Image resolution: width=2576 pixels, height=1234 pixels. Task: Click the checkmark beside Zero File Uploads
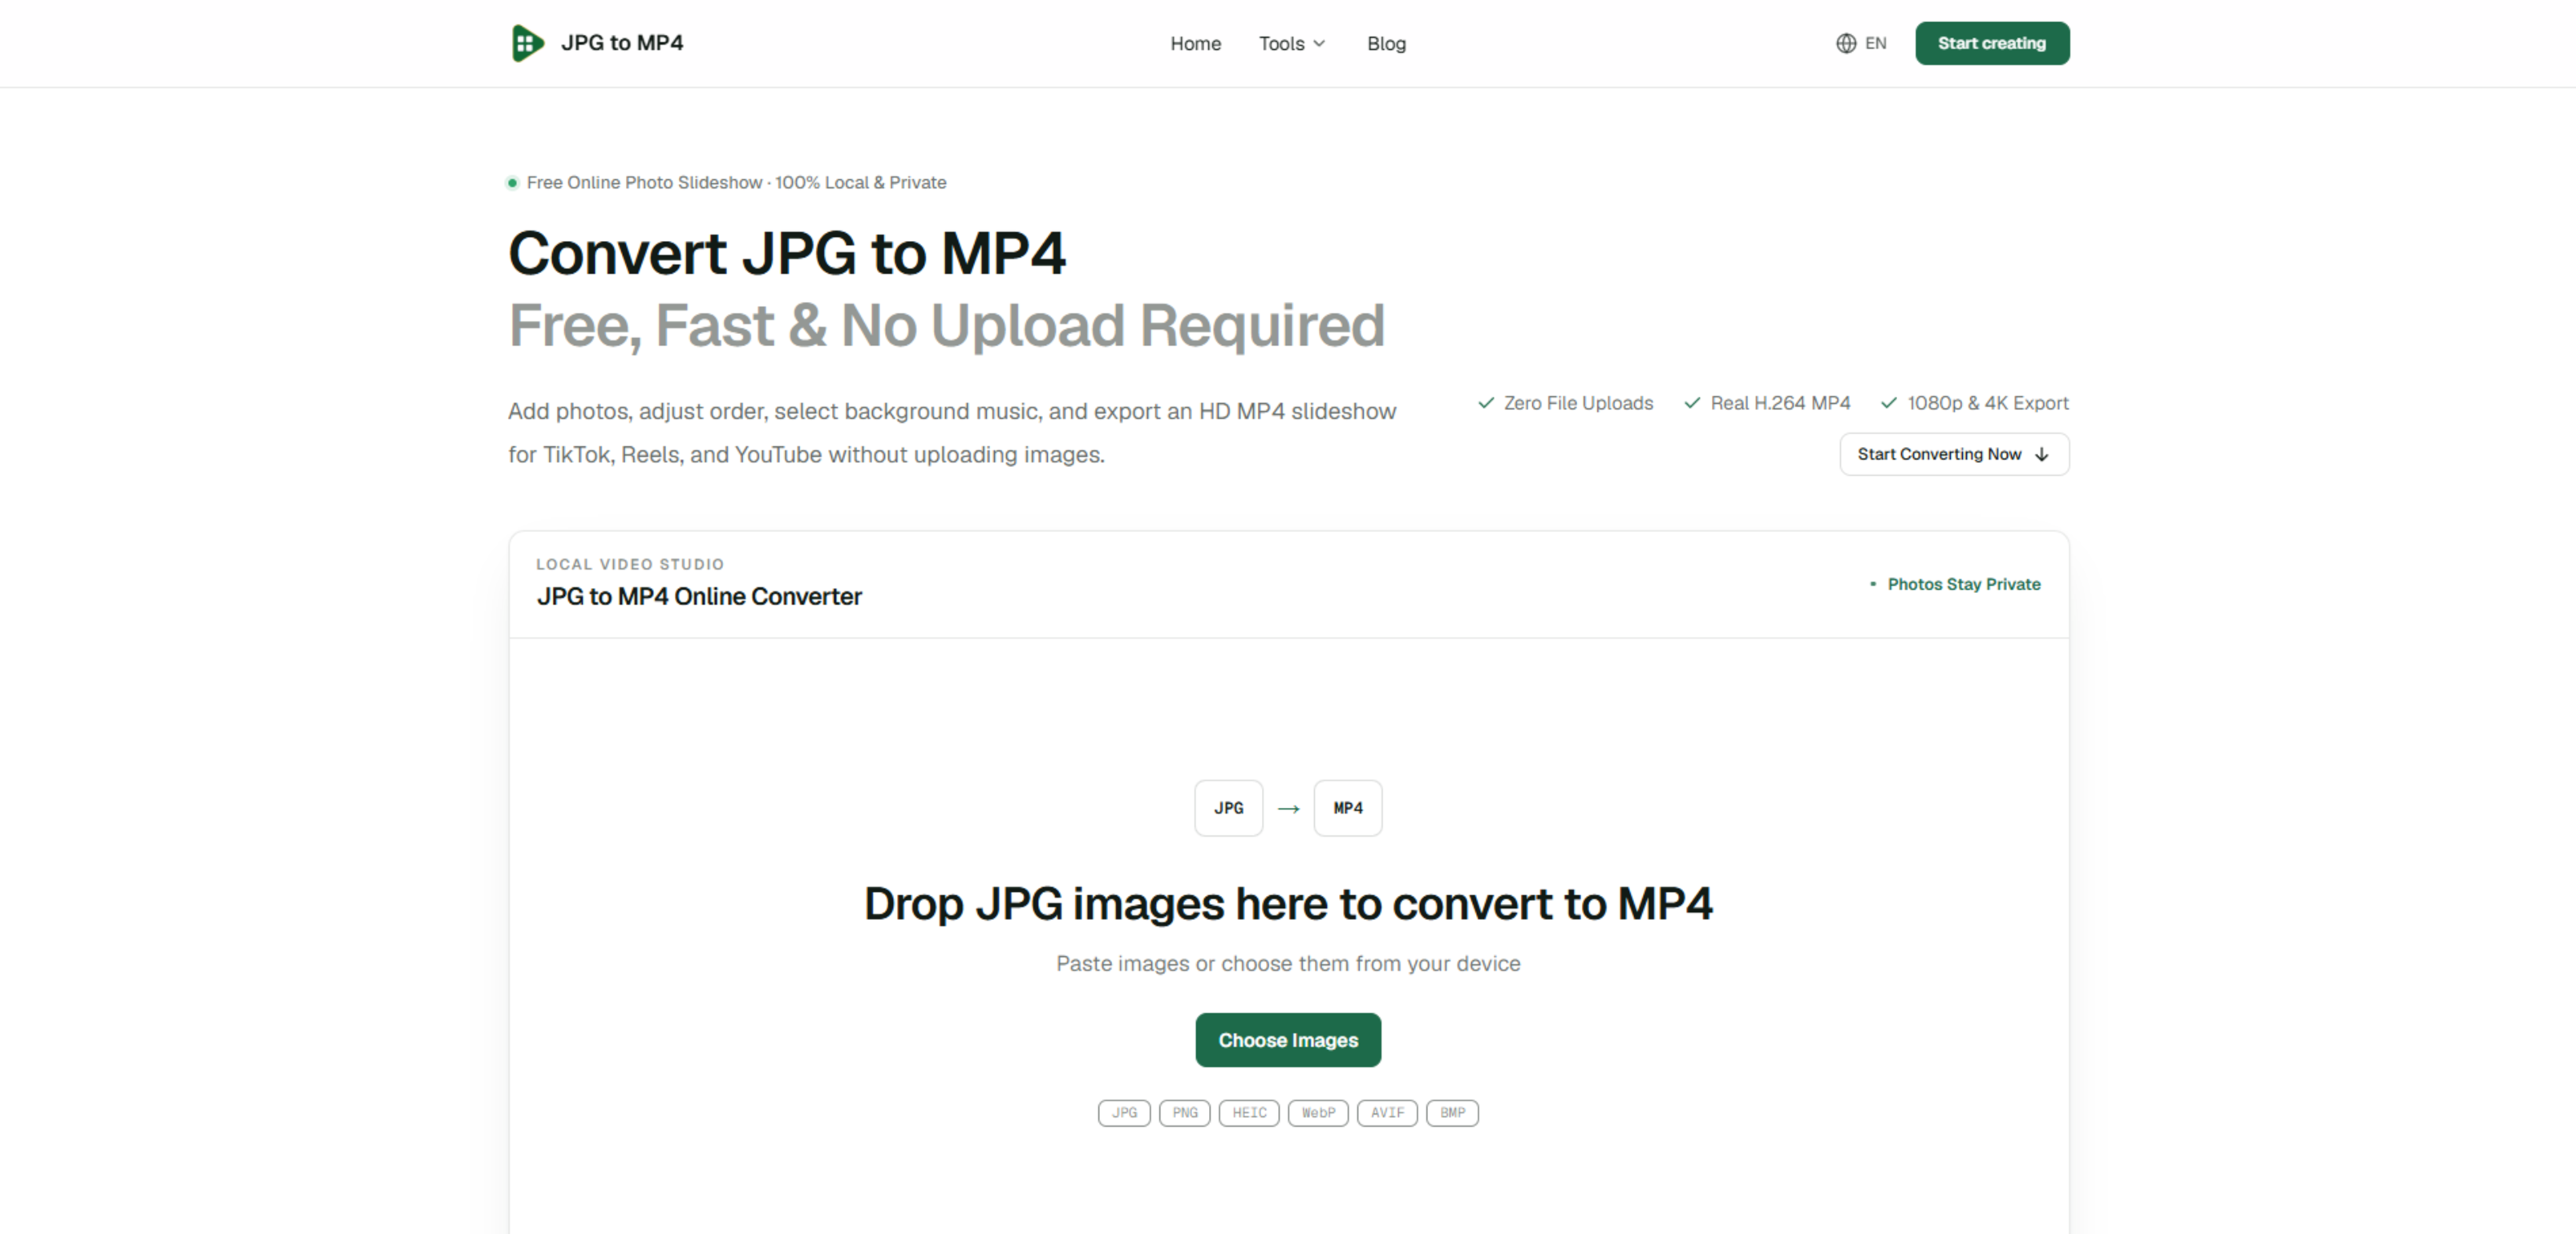click(x=1486, y=403)
